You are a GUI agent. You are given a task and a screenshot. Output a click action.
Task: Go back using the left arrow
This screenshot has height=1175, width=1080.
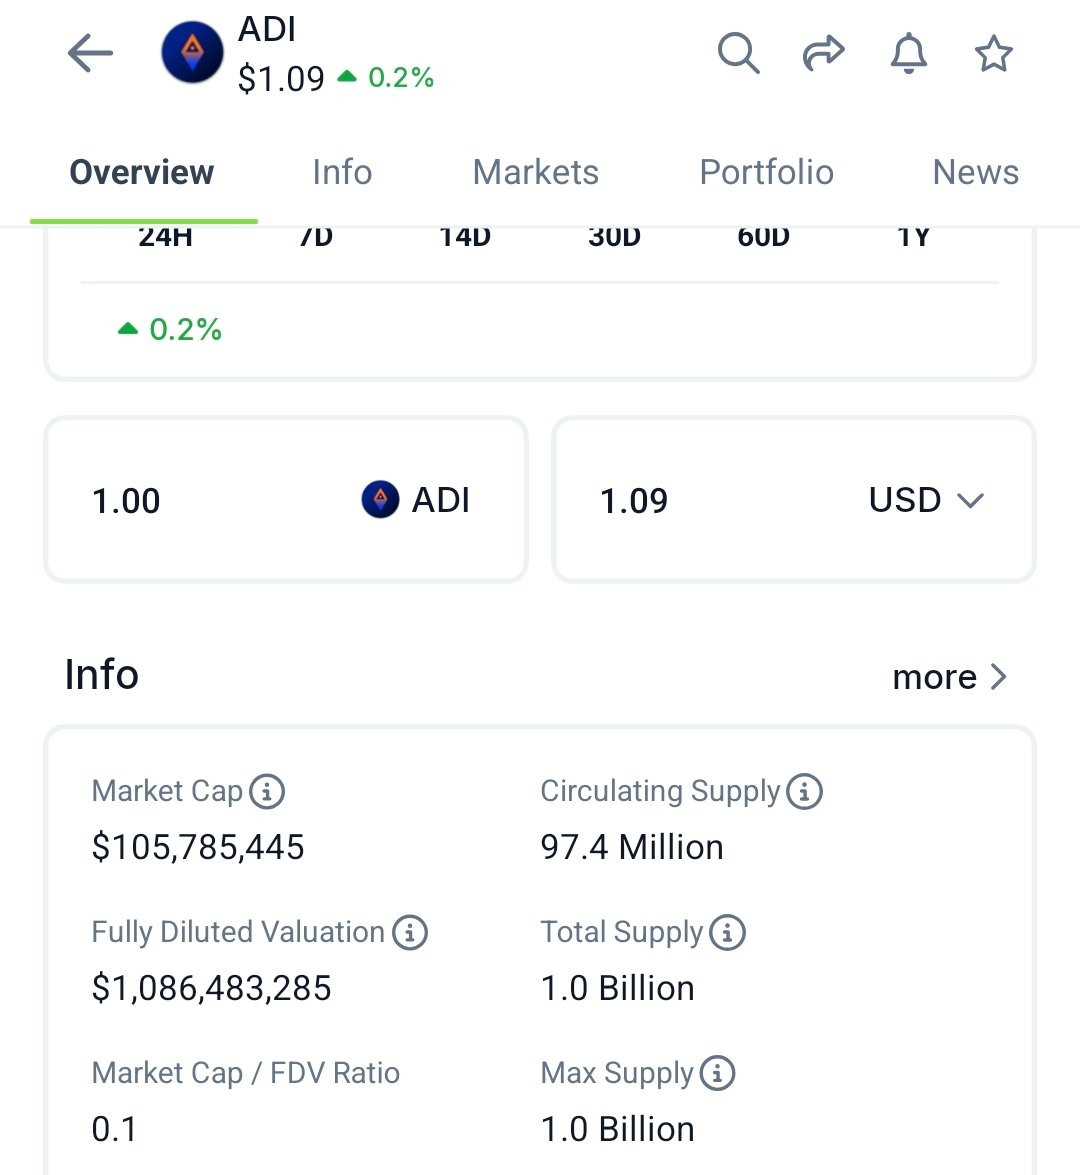point(90,53)
